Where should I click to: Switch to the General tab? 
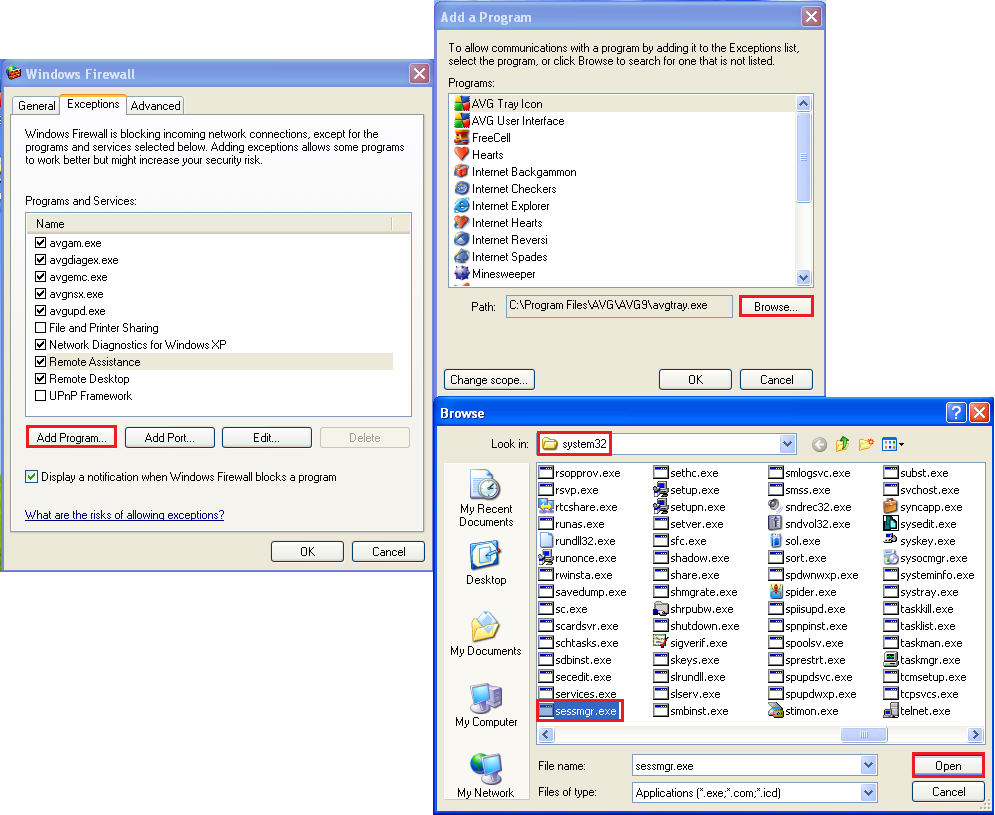37,106
